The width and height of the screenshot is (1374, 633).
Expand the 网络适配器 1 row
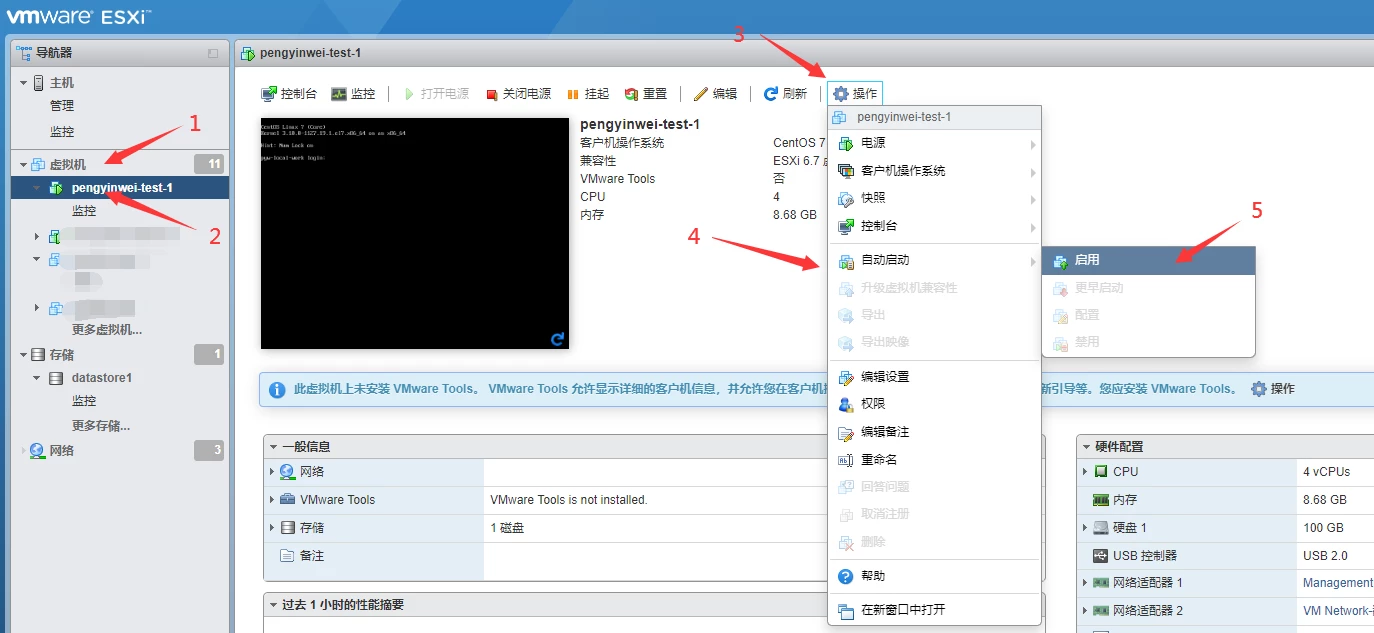coord(1085,583)
